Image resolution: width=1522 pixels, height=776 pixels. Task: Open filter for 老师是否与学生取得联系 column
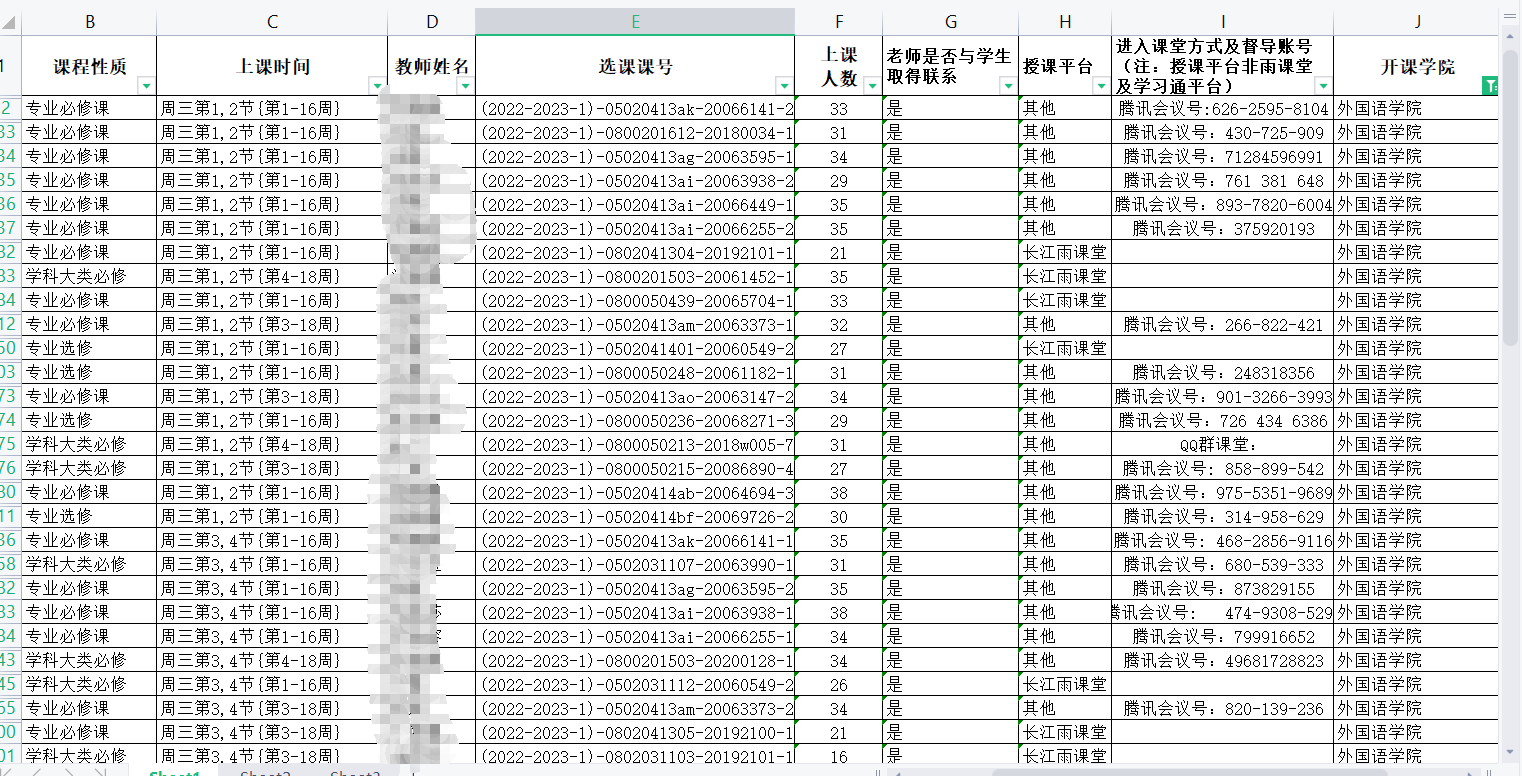(x=1009, y=87)
